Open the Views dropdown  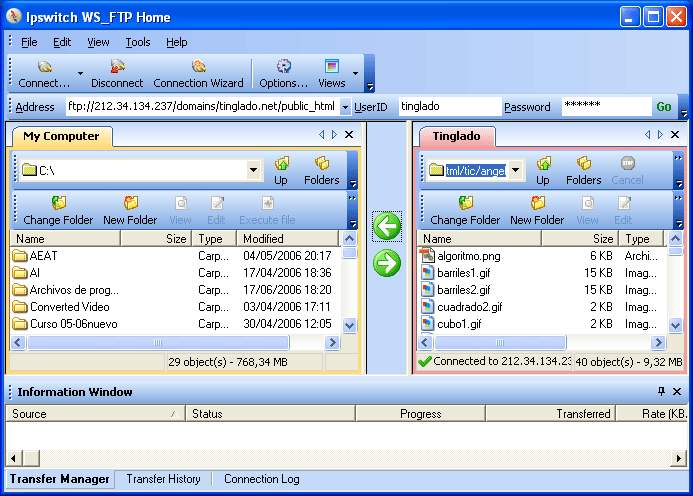[332, 73]
